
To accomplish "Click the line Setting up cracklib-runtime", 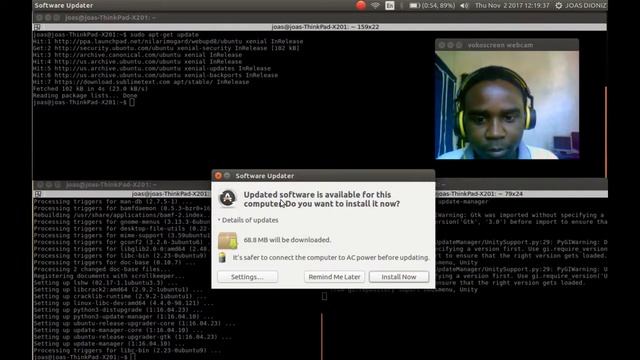I will point(120,296).
